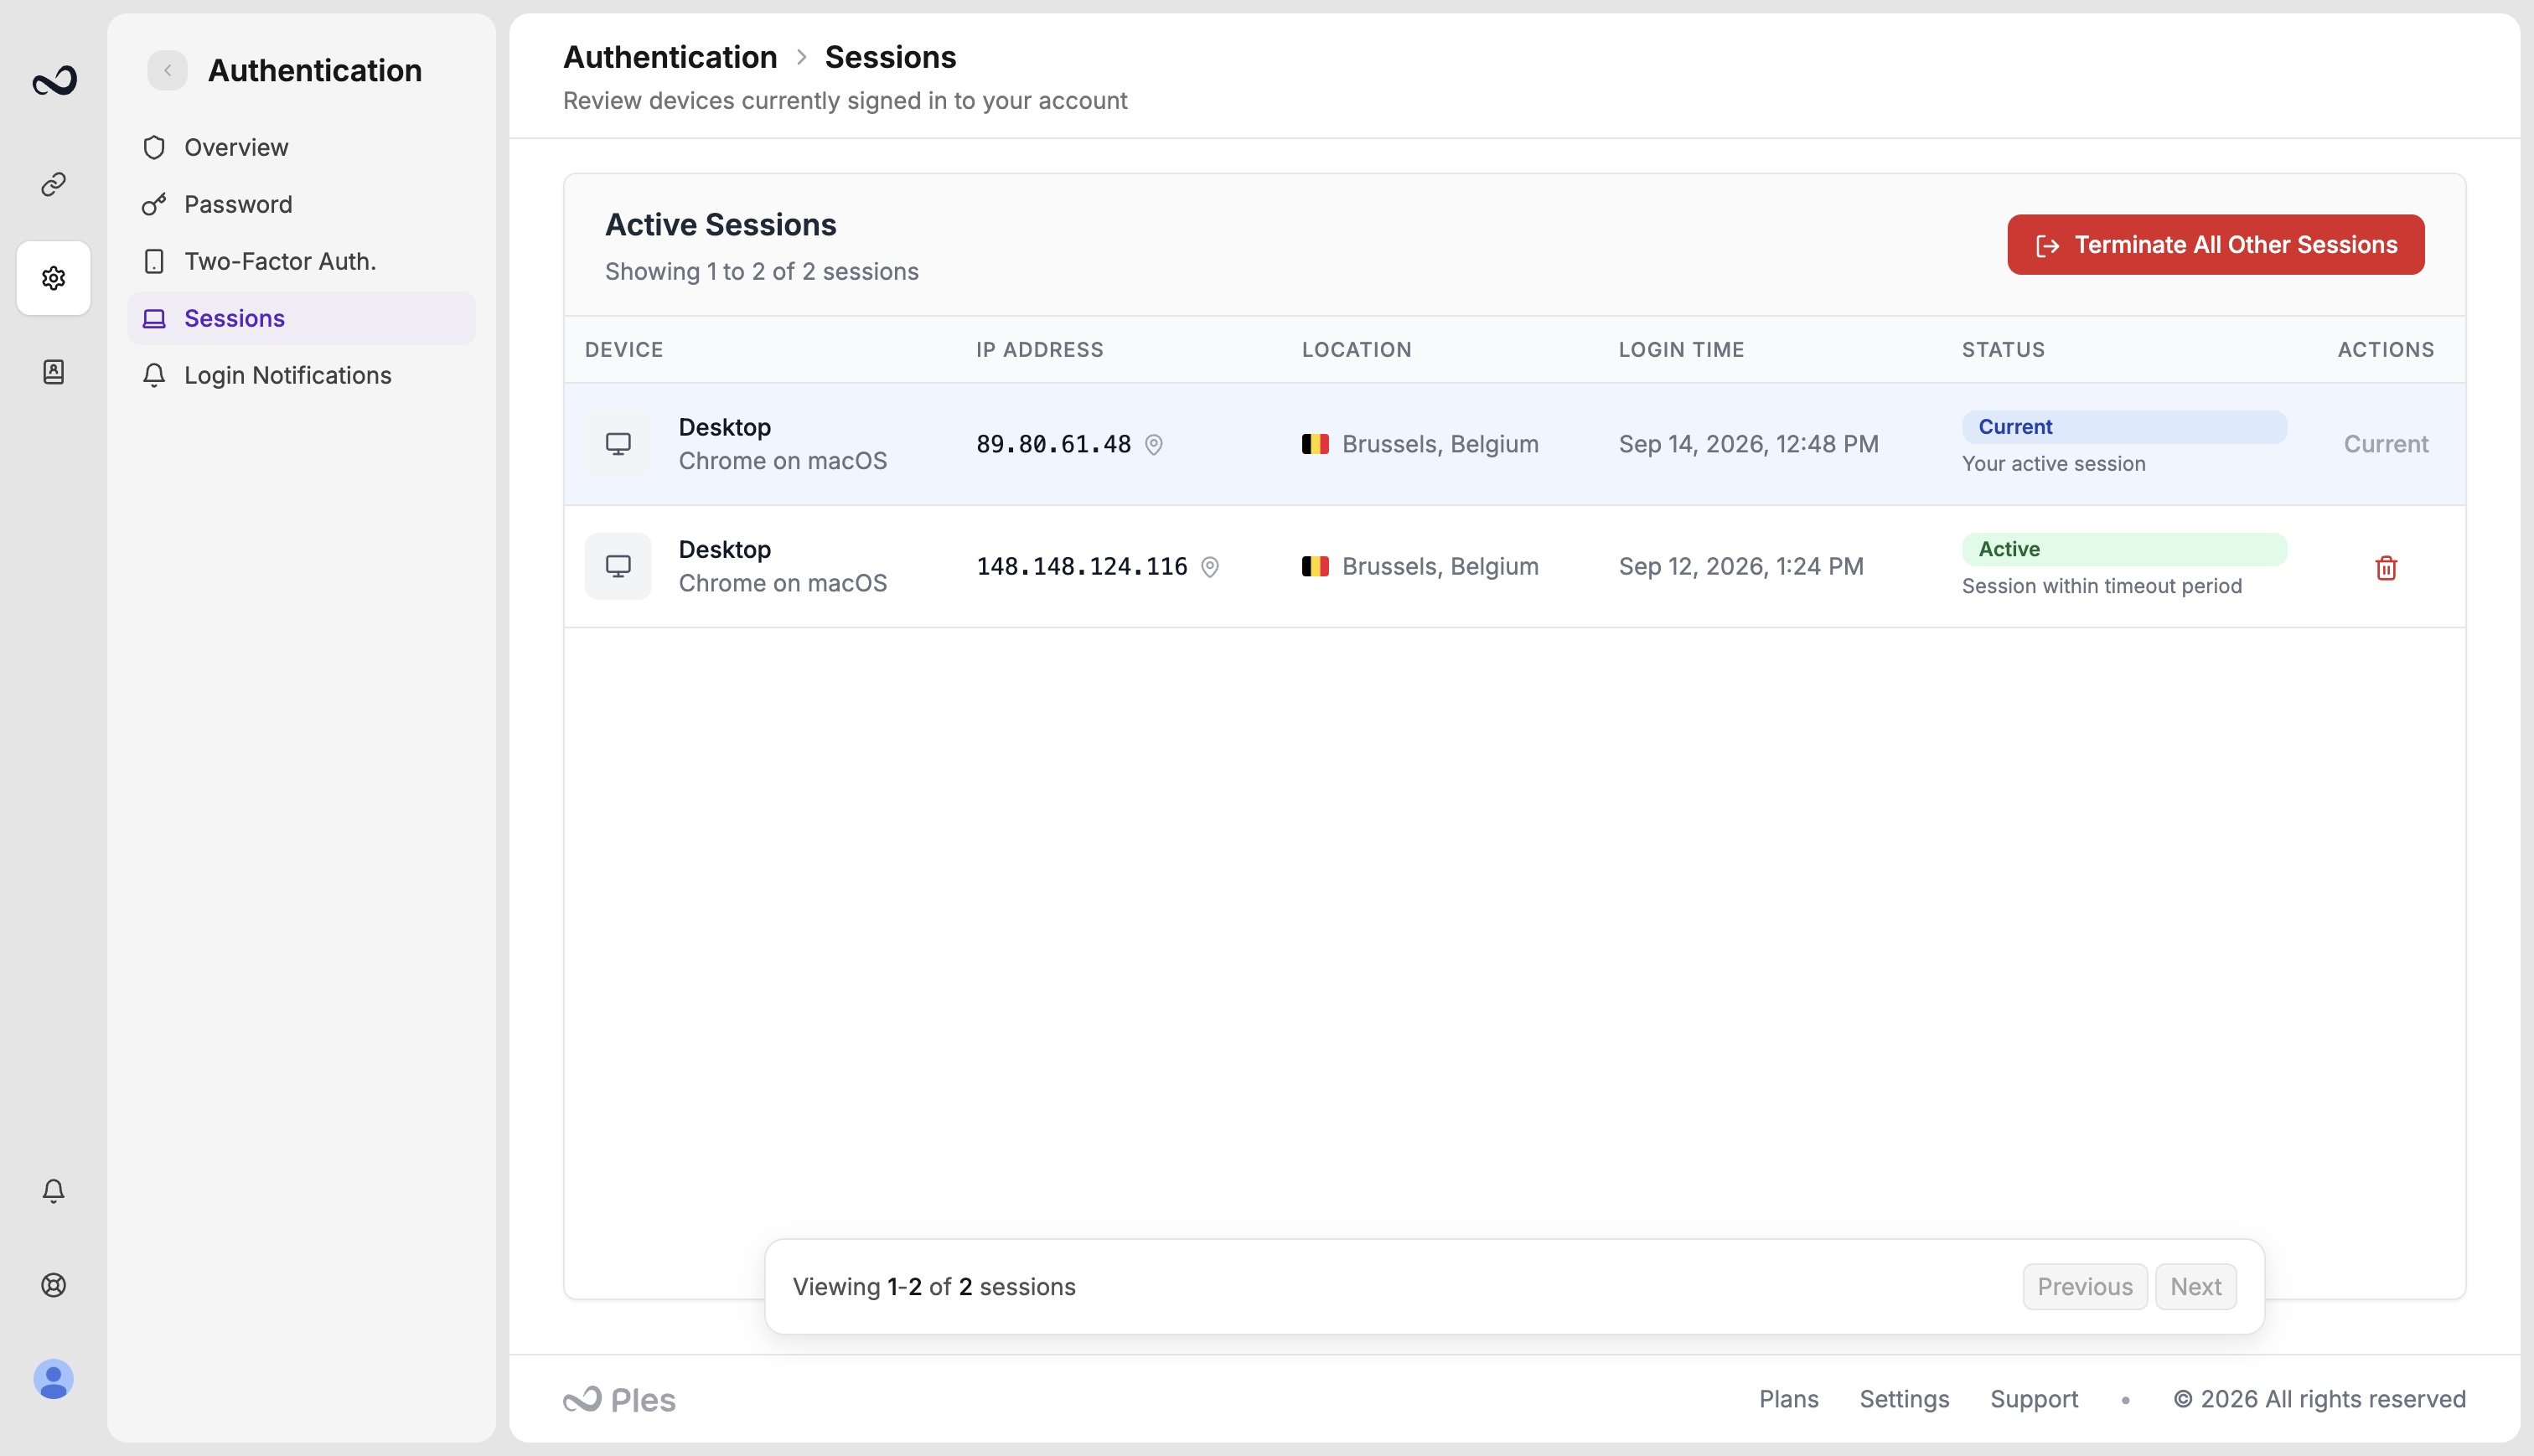Open the Plans footer link
Viewport: 2534px width, 1456px height.
tap(1788, 1399)
